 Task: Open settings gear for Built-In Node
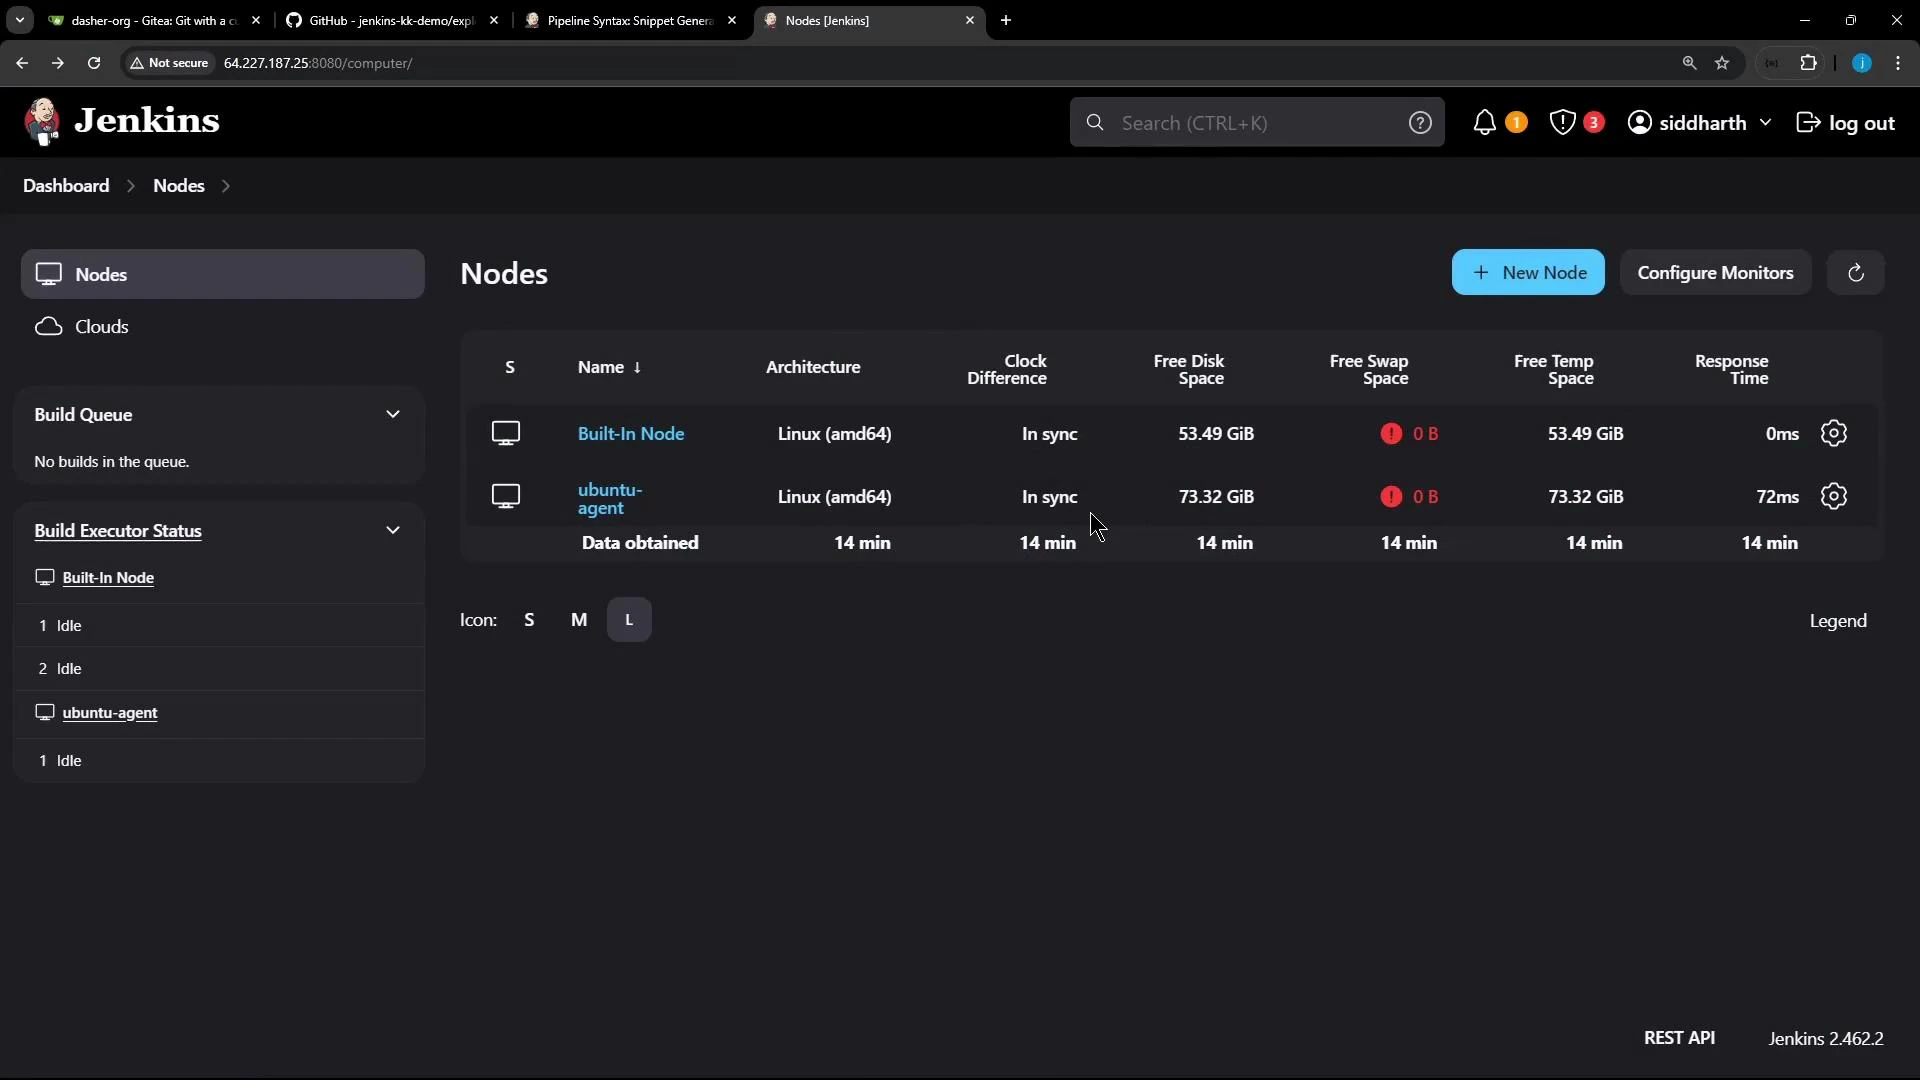[1835, 433]
